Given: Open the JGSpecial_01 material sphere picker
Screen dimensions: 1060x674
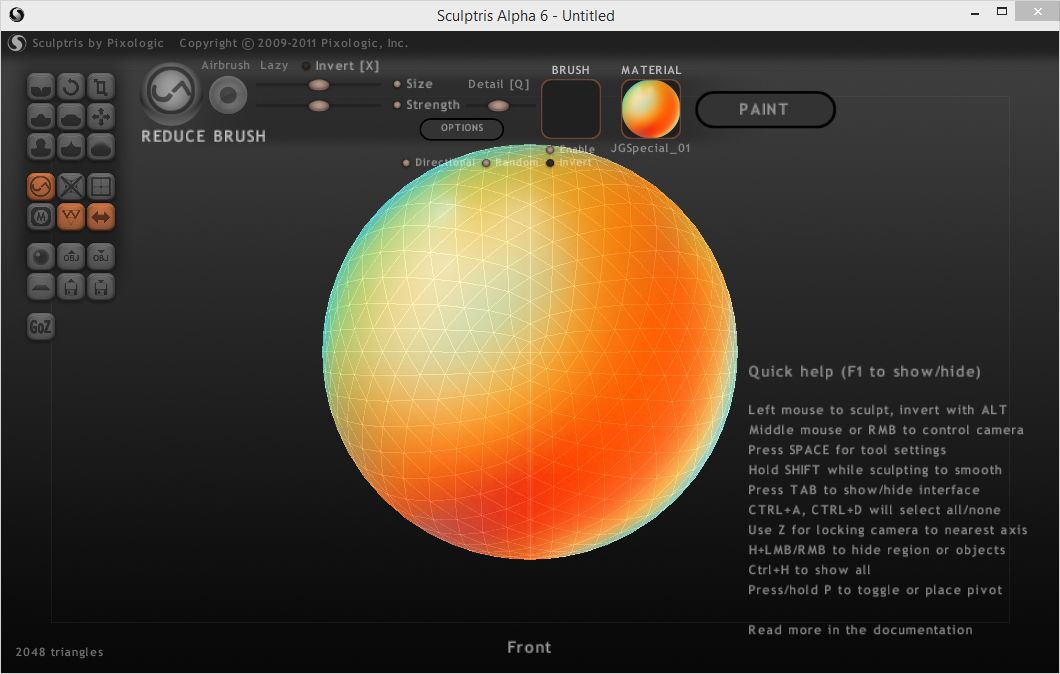Looking at the screenshot, I should tap(650, 109).
